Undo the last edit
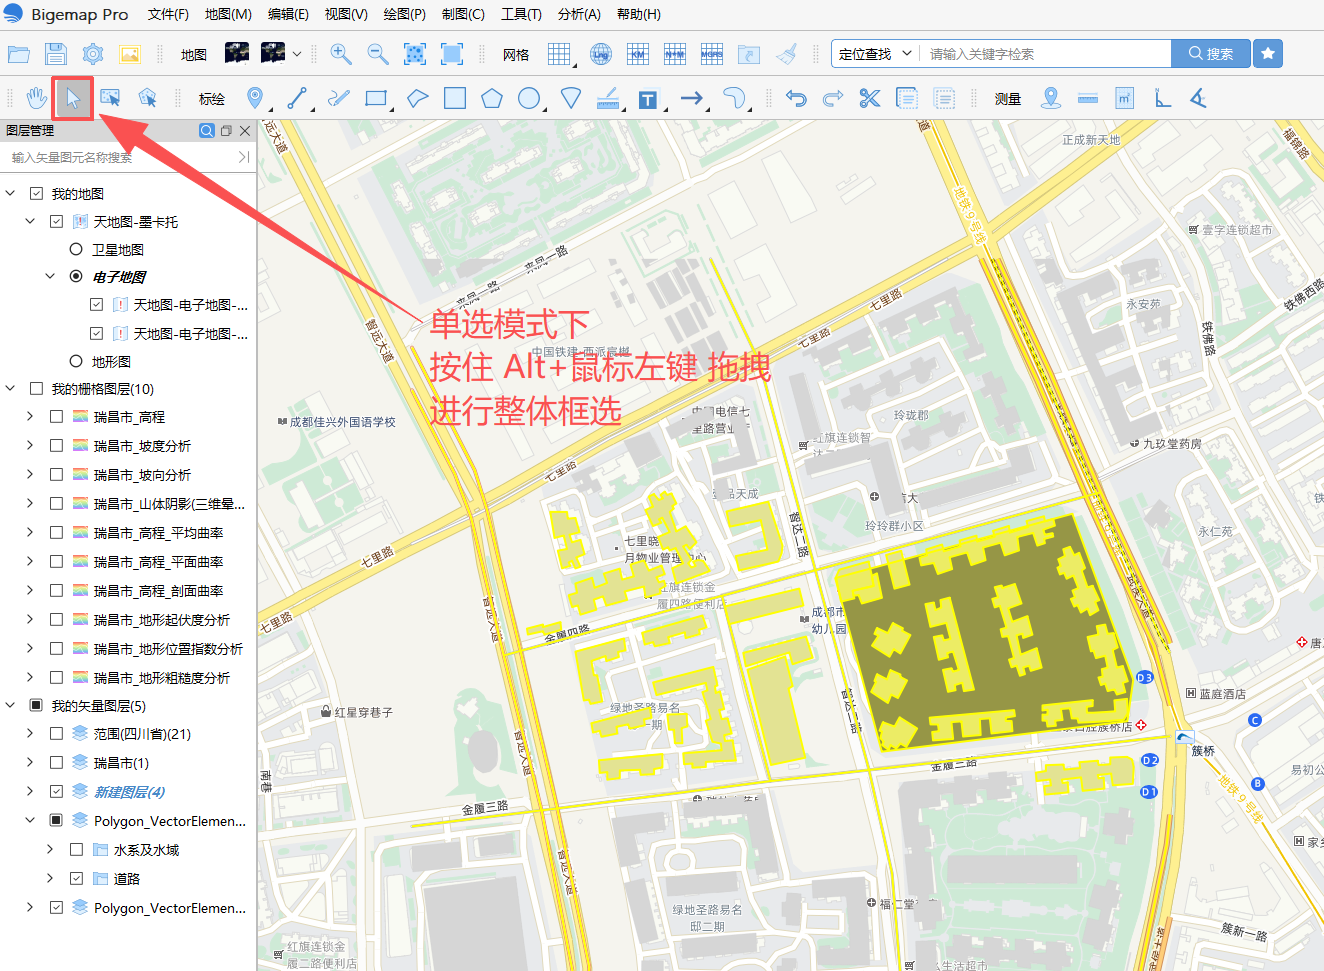The height and width of the screenshot is (971, 1324). pos(796,98)
